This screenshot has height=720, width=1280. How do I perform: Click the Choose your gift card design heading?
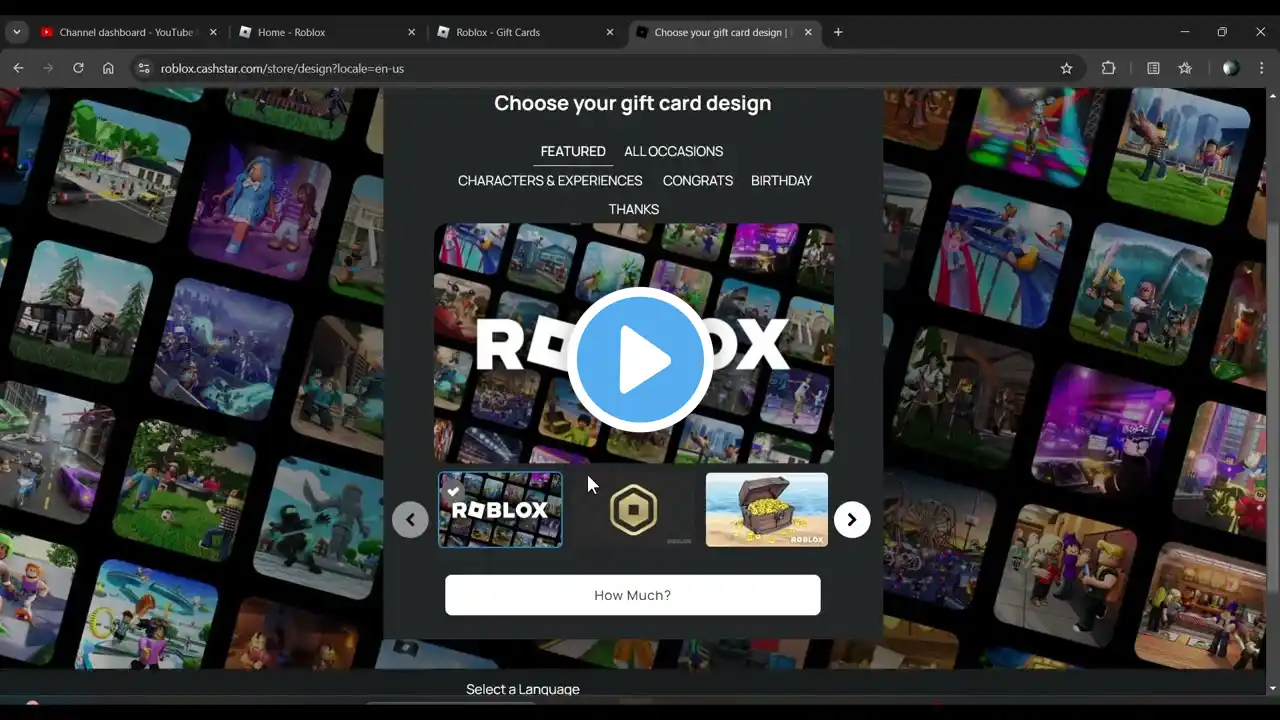pyautogui.click(x=633, y=103)
